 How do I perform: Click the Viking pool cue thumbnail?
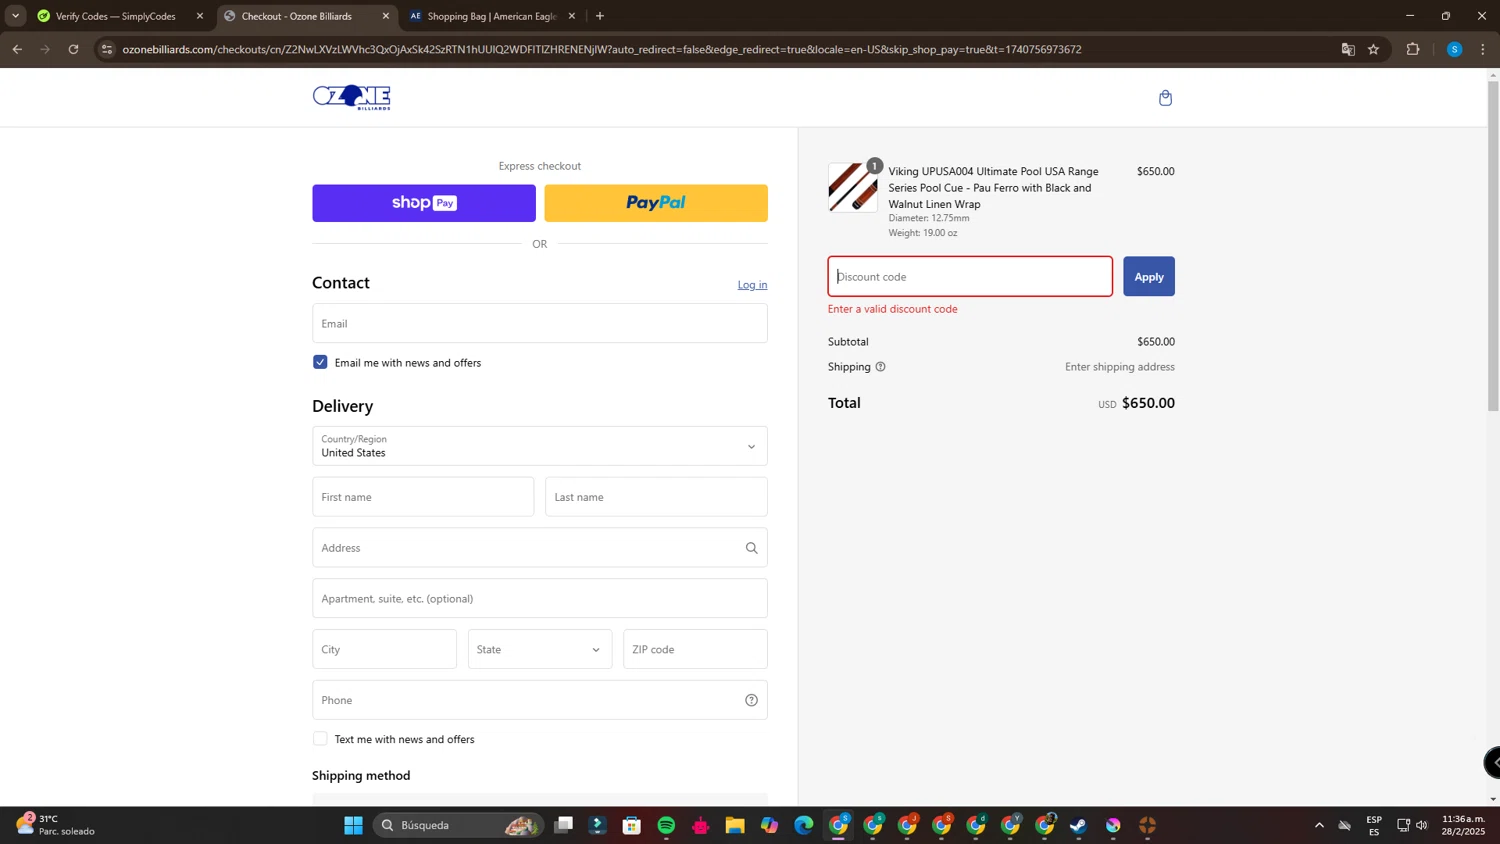853,187
